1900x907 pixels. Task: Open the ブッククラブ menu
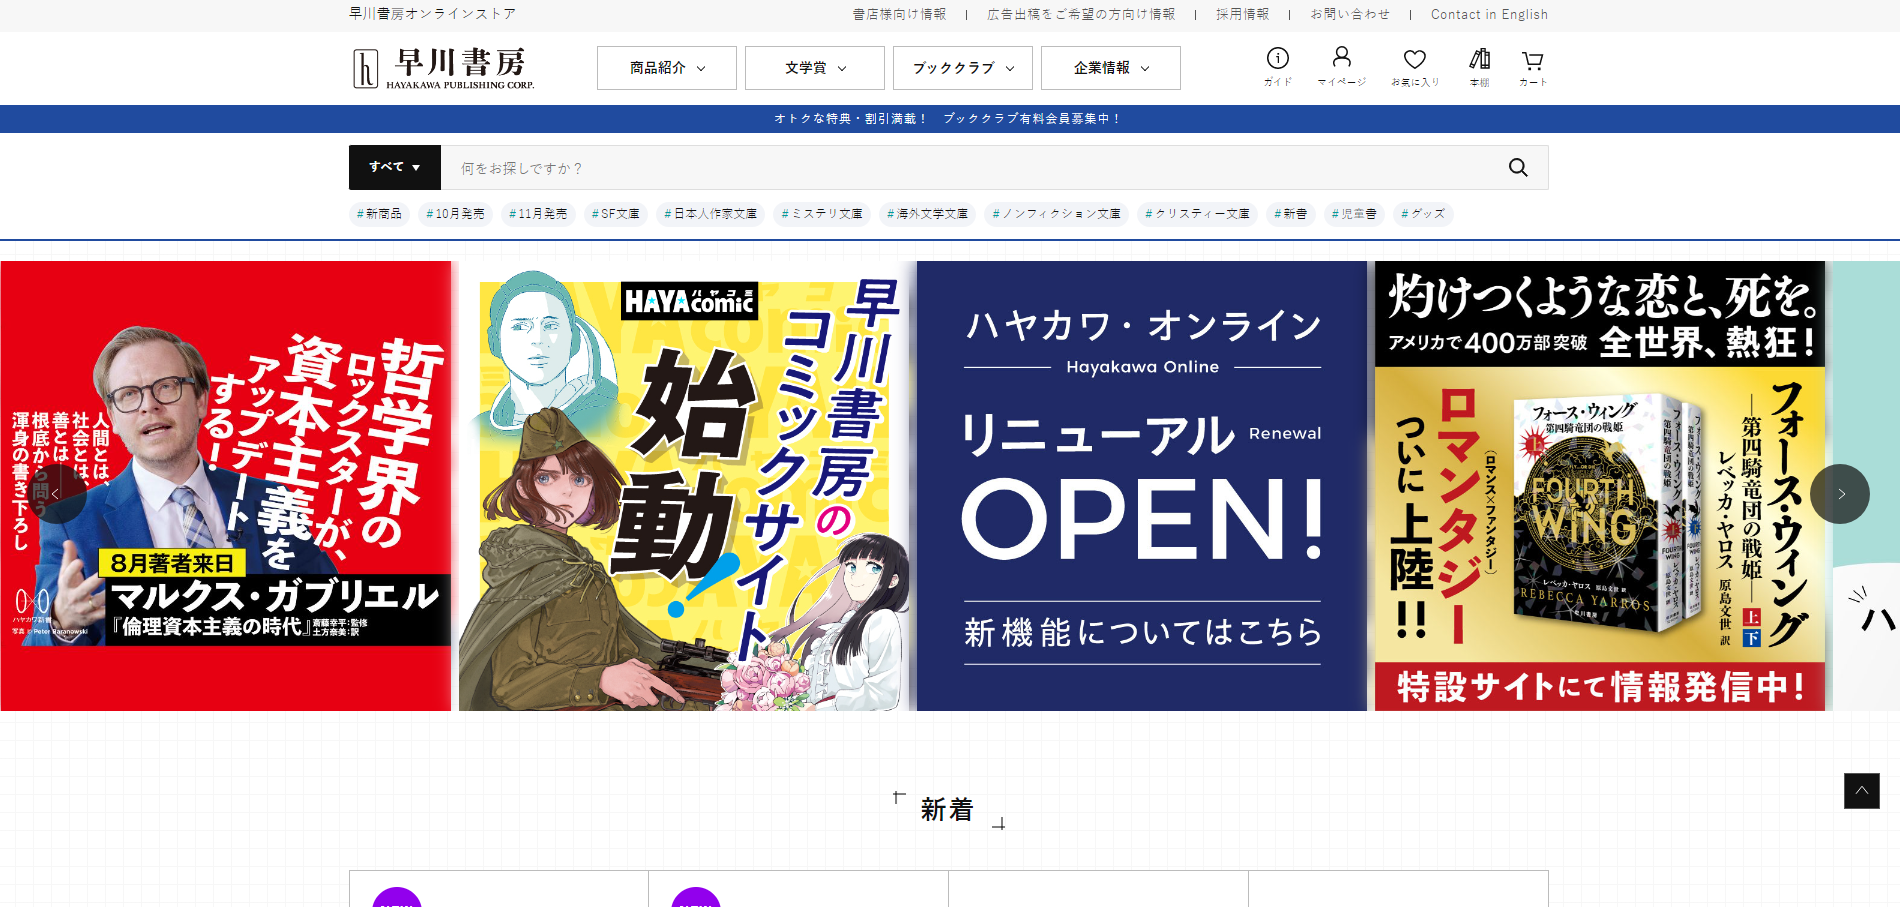coord(962,68)
